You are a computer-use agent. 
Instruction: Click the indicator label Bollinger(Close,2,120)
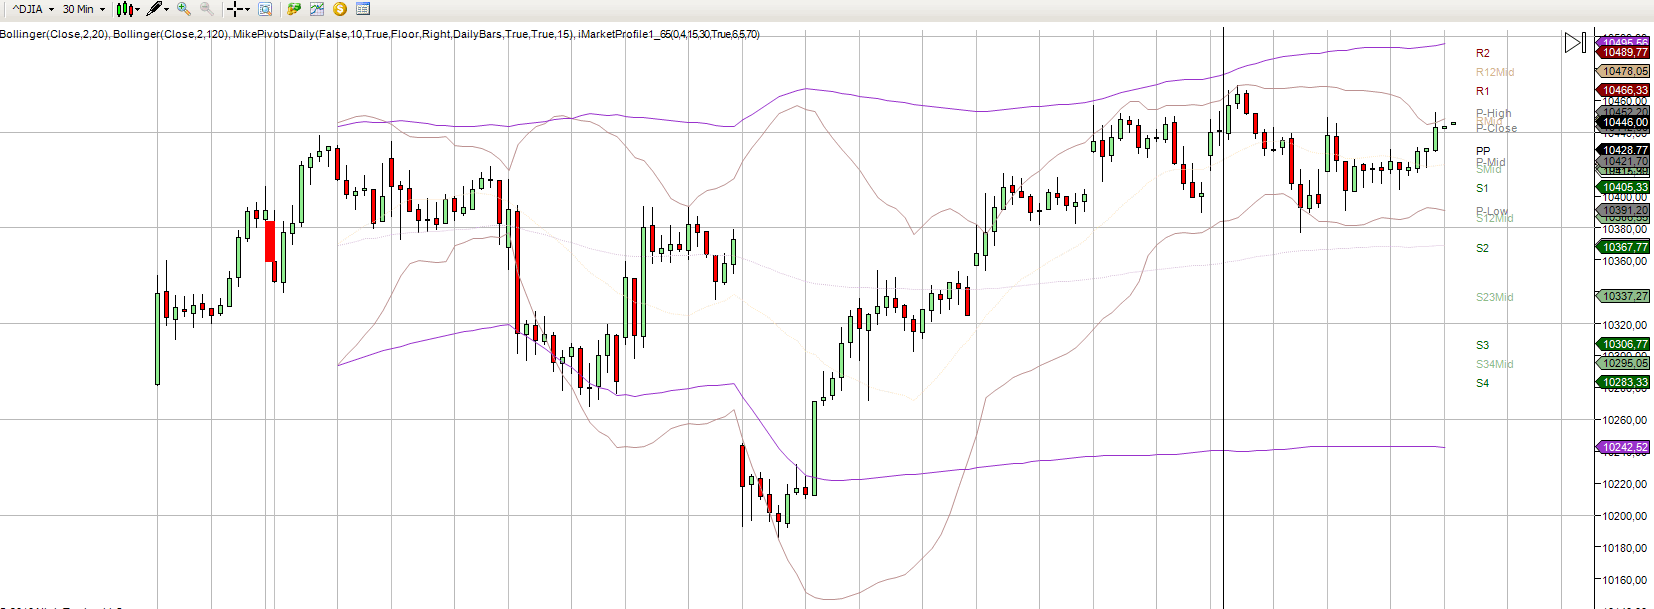(x=171, y=34)
